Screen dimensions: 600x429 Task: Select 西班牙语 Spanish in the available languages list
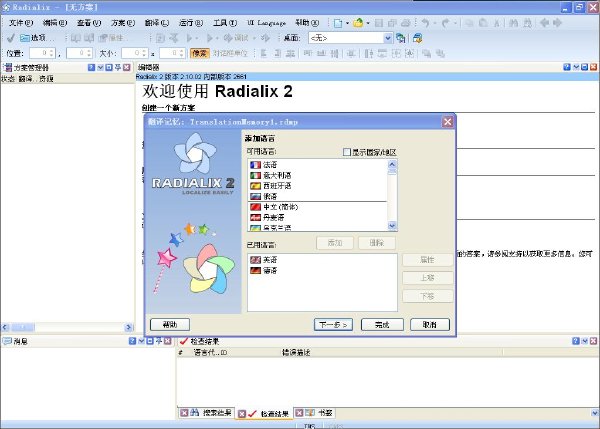point(317,186)
